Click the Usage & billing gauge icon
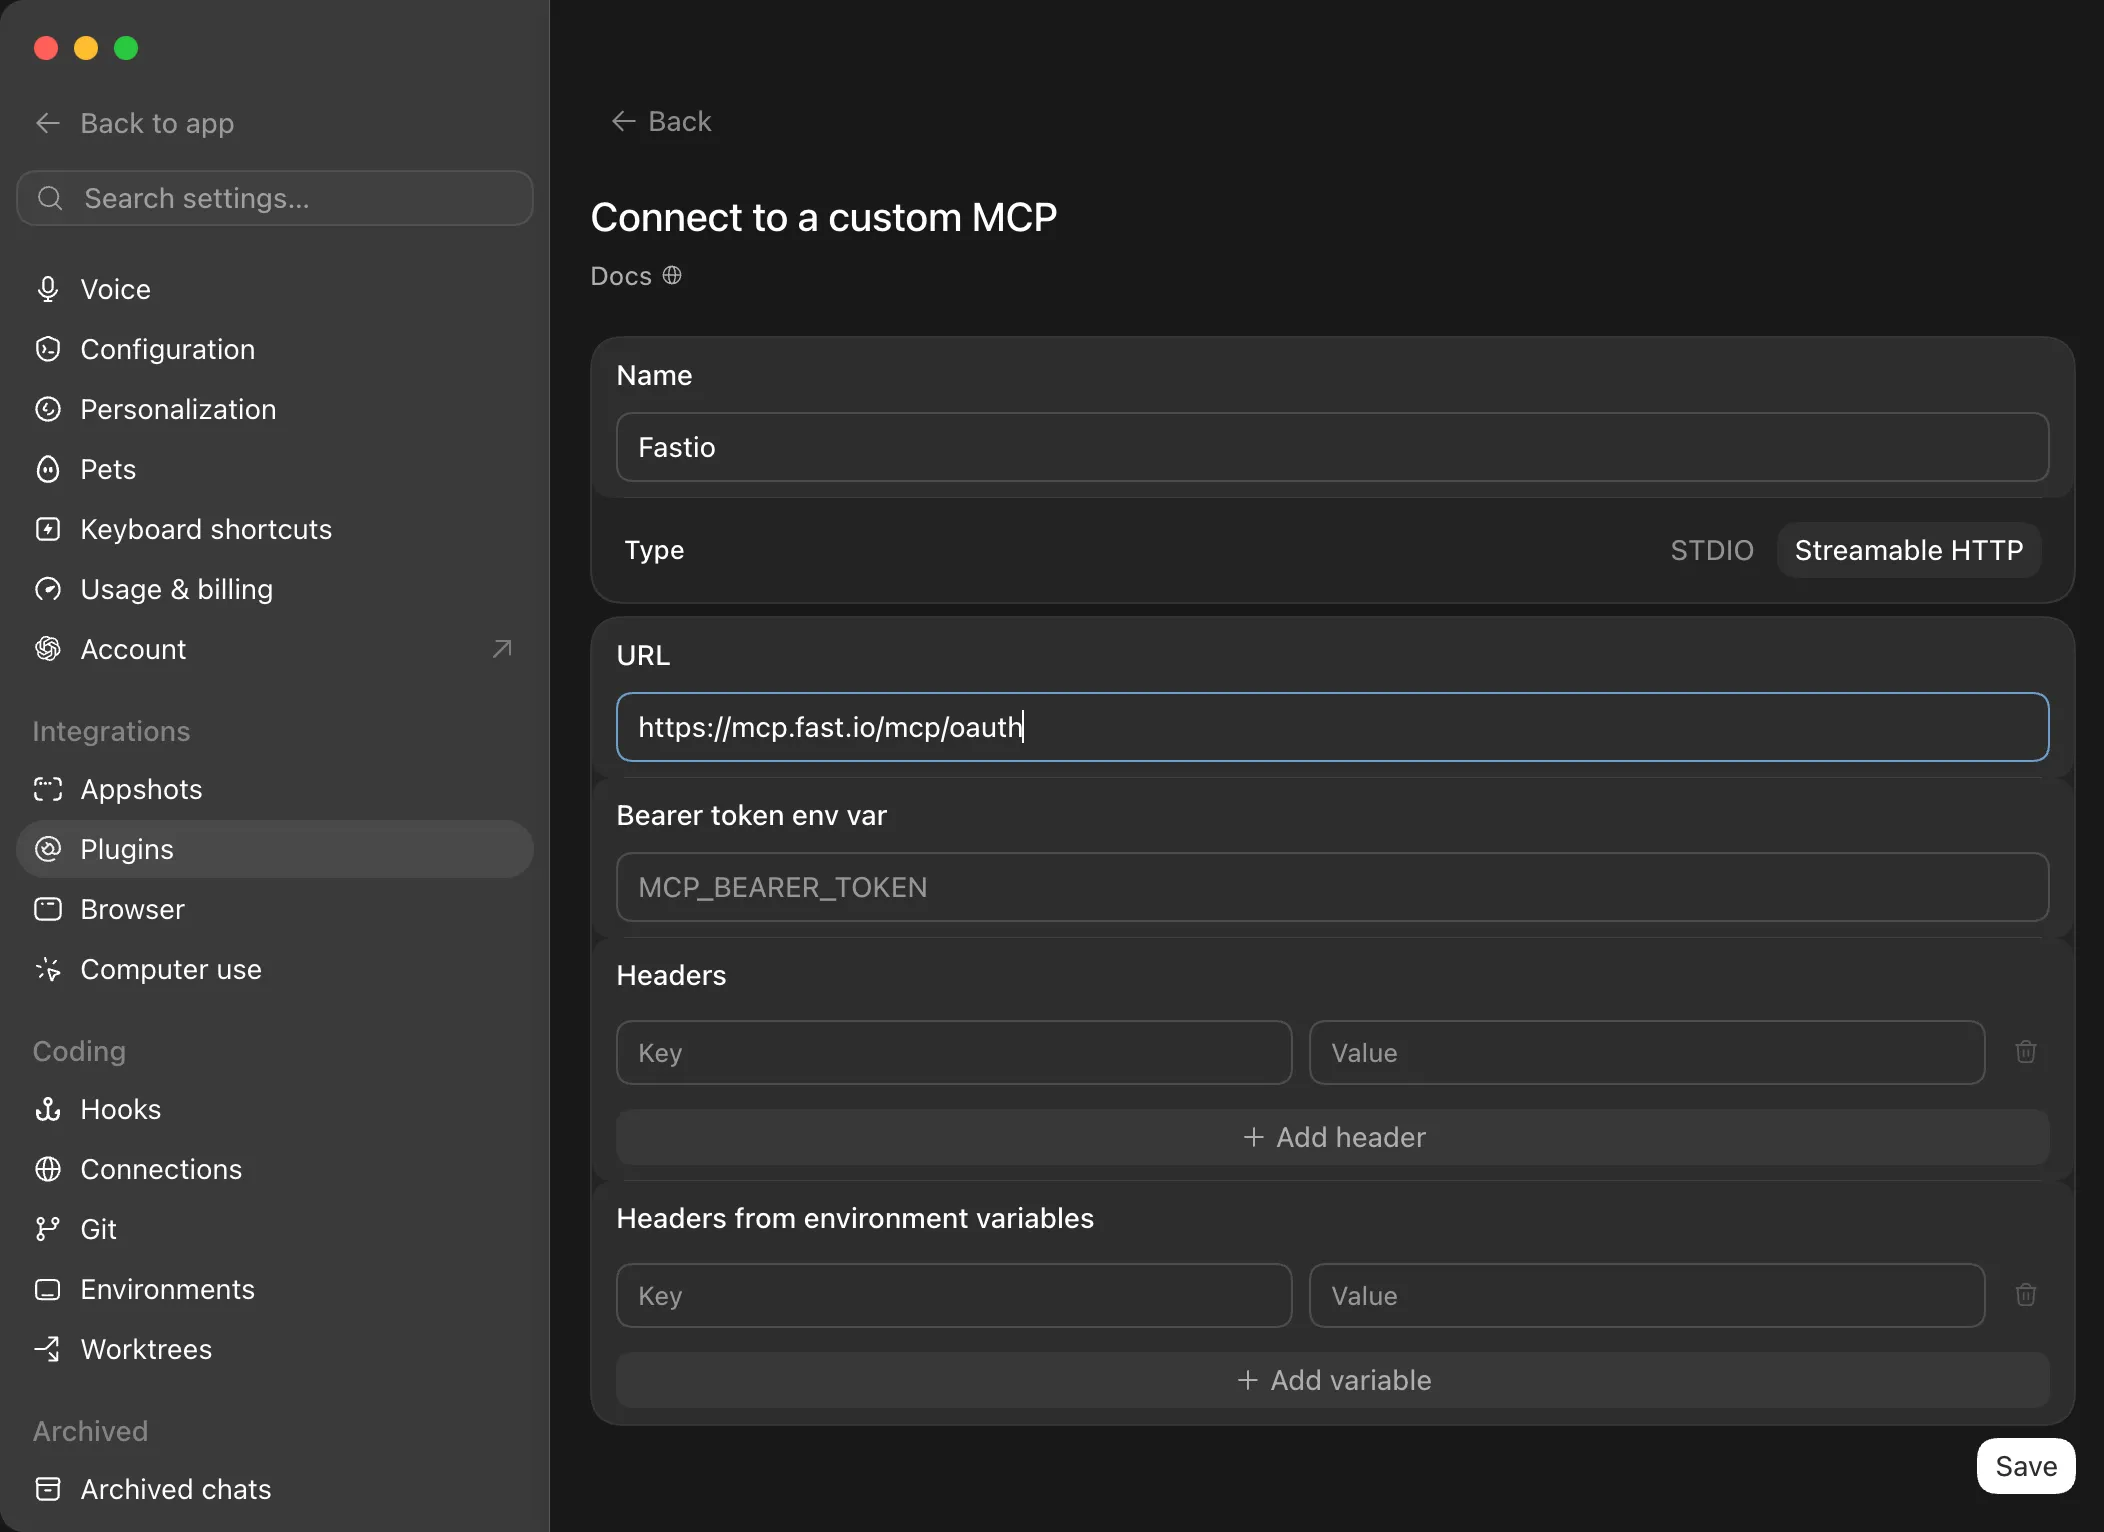 [x=48, y=589]
